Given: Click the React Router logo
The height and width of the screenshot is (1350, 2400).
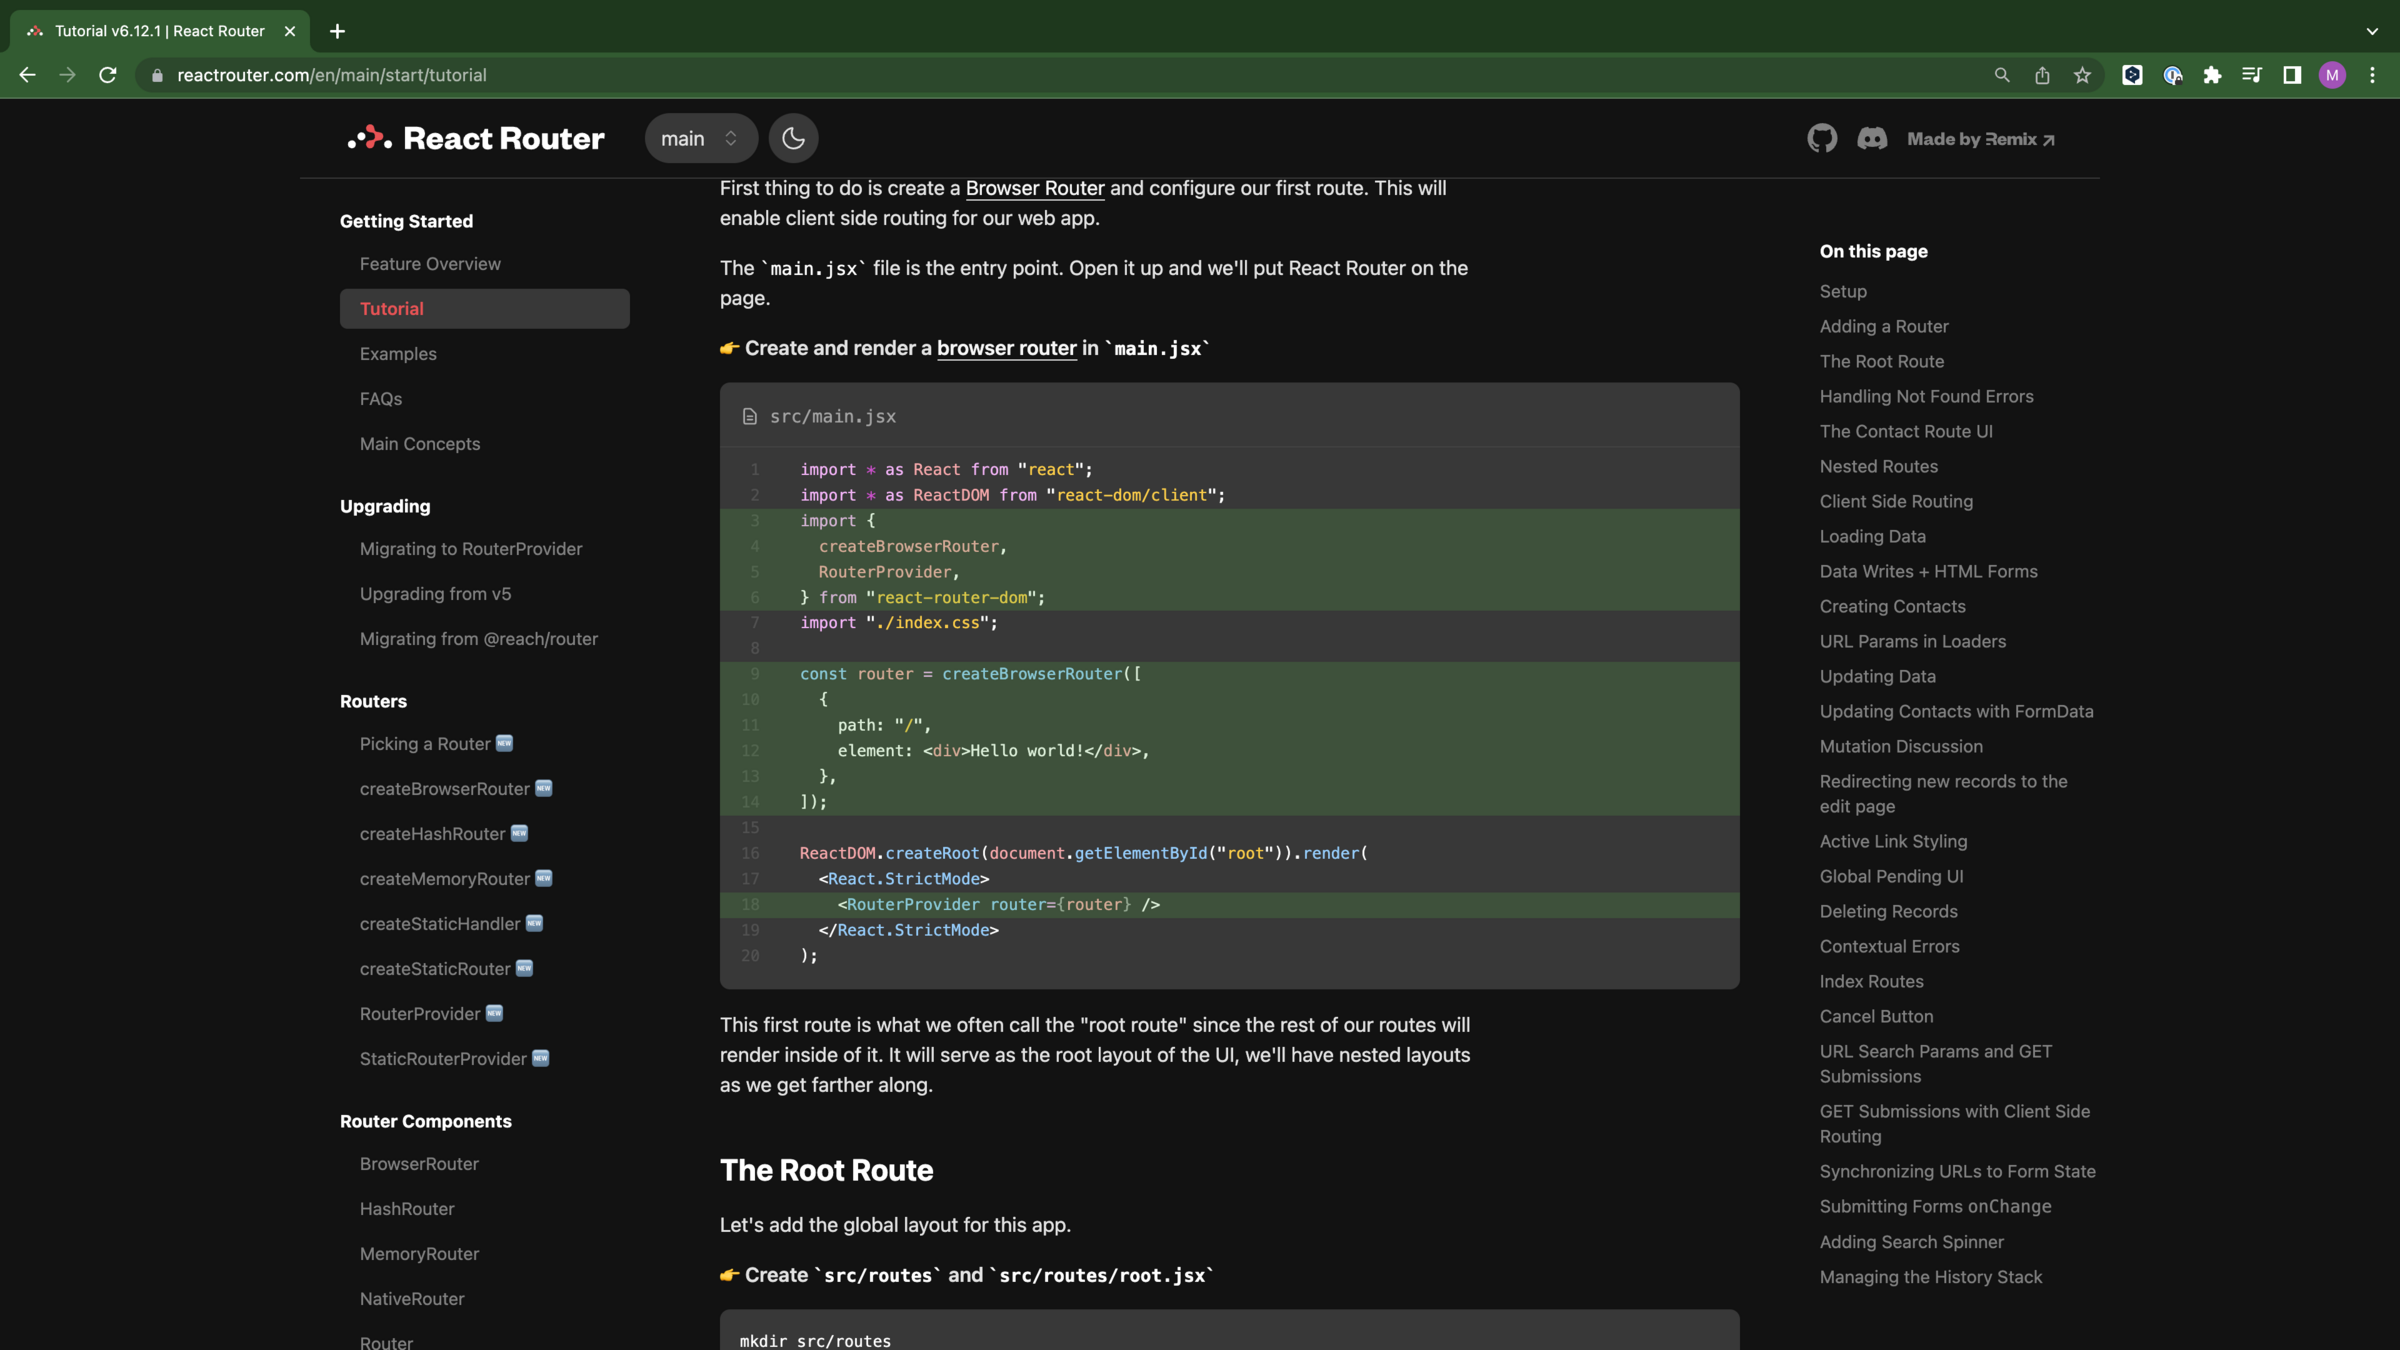Looking at the screenshot, I should click(476, 138).
